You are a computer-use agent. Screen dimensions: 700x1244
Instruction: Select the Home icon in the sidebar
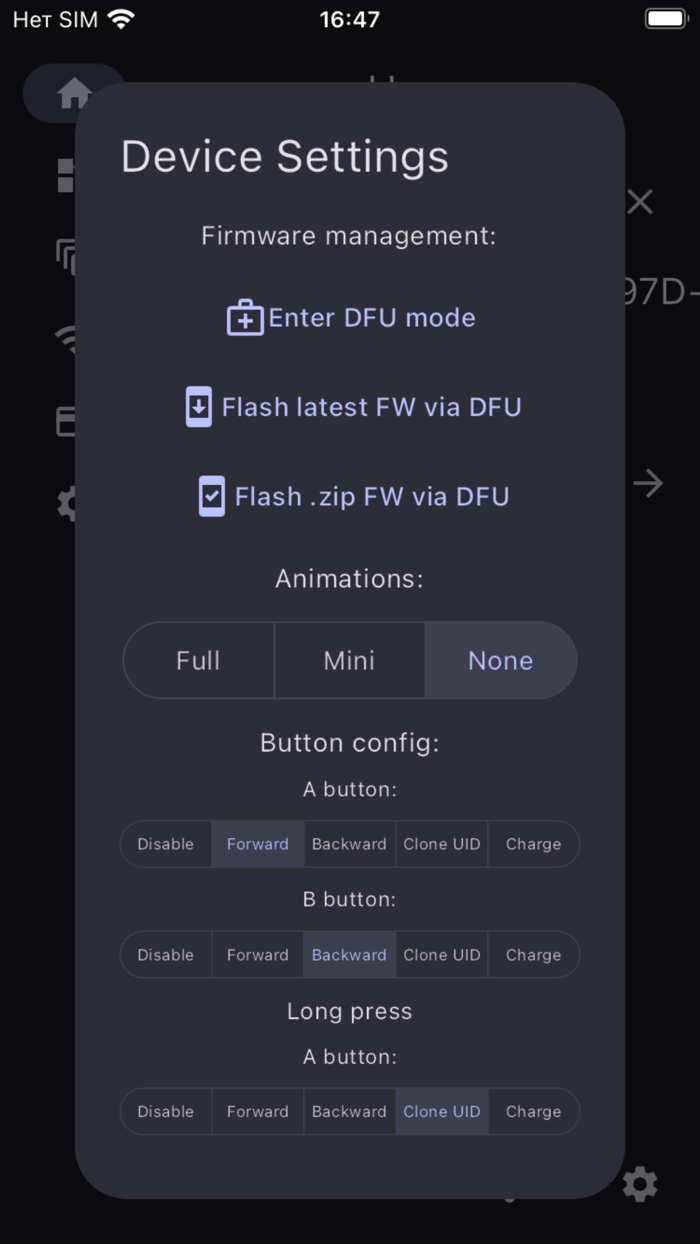[74, 92]
